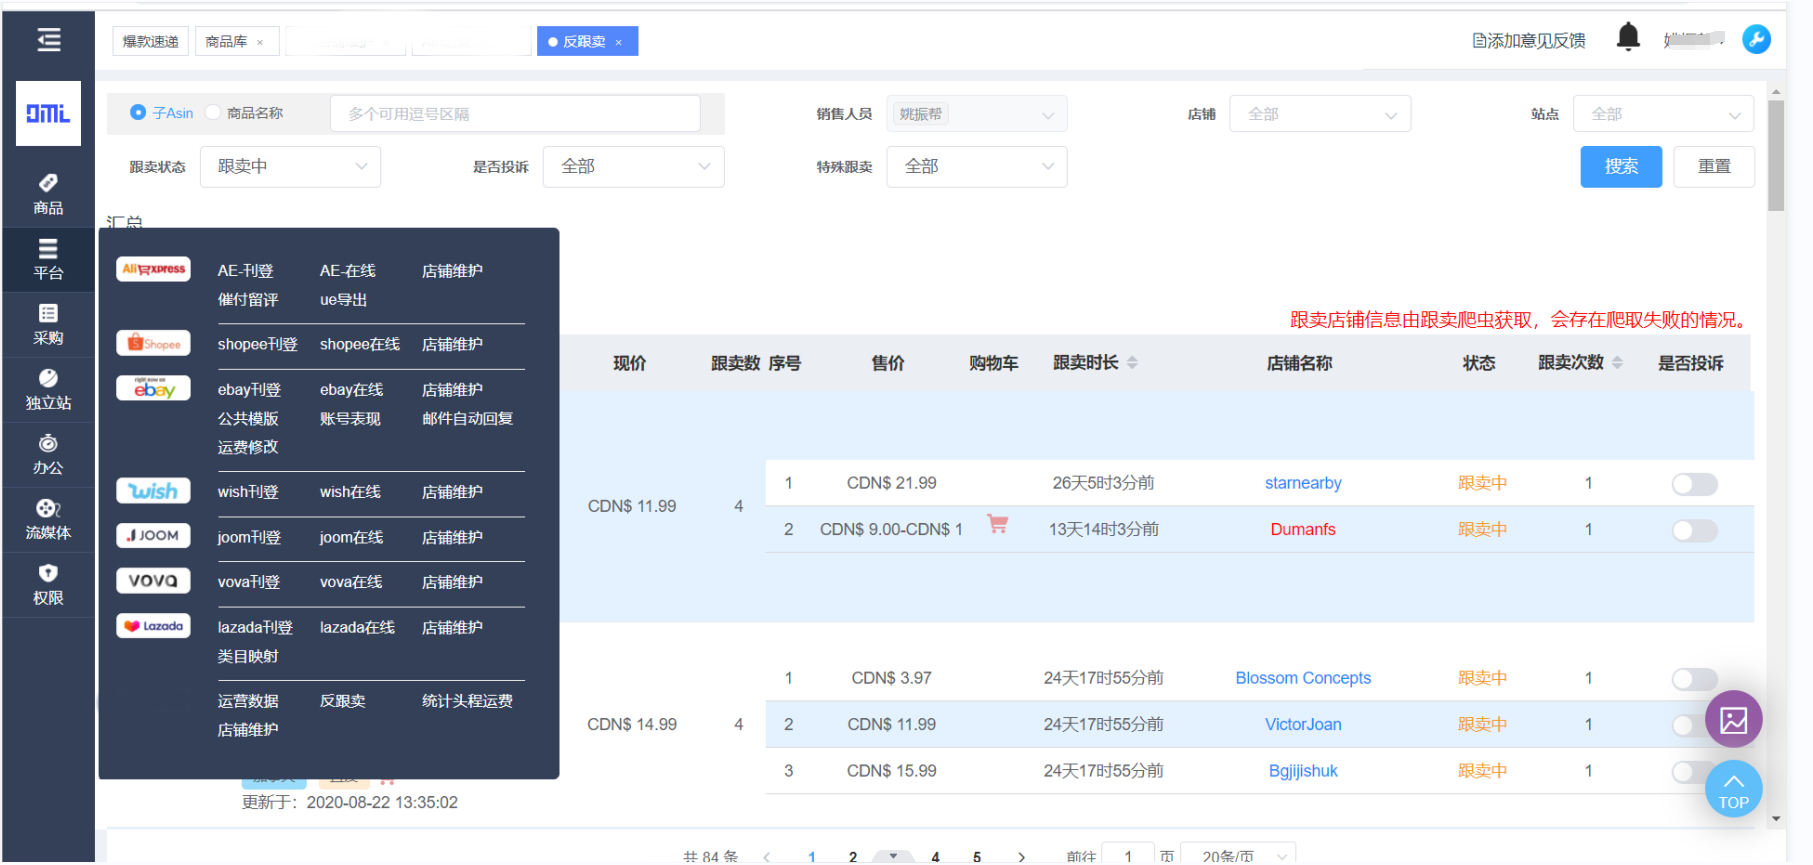Open the 流媒体 sidebar section

[48, 519]
